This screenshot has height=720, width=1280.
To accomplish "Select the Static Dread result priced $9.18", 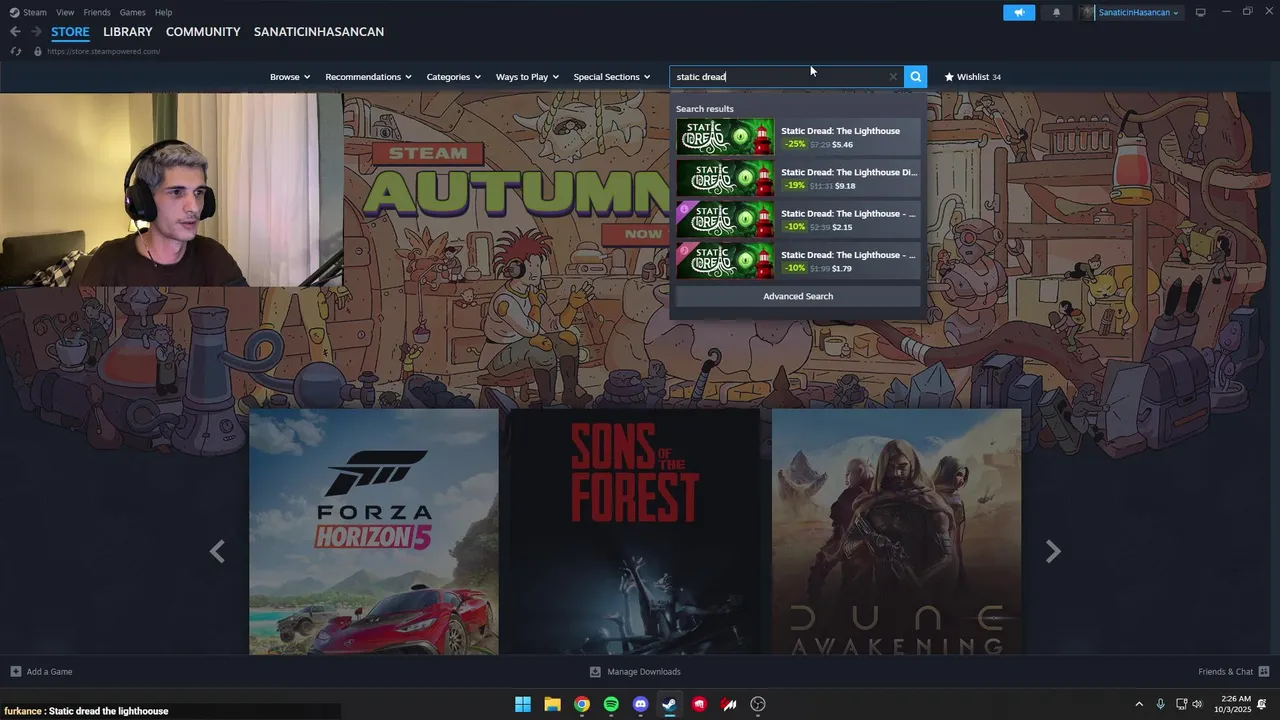I will pos(798,178).
